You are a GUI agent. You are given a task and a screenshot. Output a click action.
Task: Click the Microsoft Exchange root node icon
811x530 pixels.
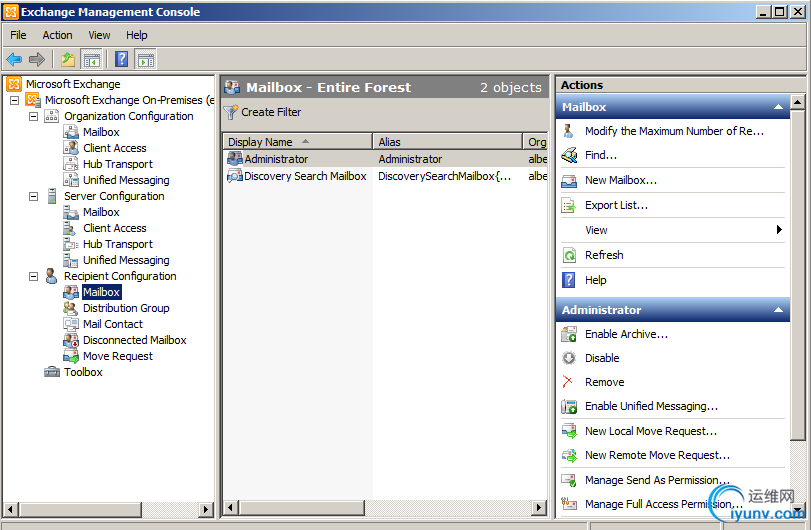(x=14, y=84)
